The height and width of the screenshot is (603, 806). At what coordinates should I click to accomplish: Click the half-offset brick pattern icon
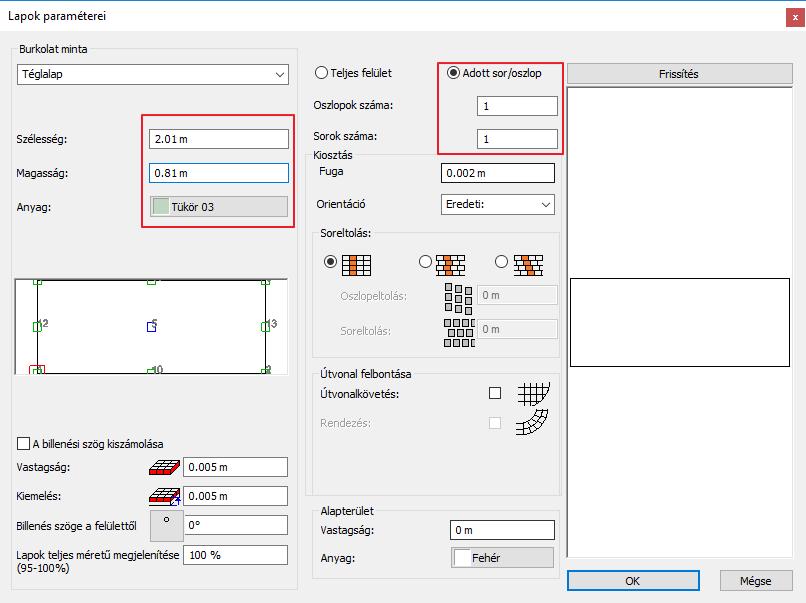click(x=451, y=265)
